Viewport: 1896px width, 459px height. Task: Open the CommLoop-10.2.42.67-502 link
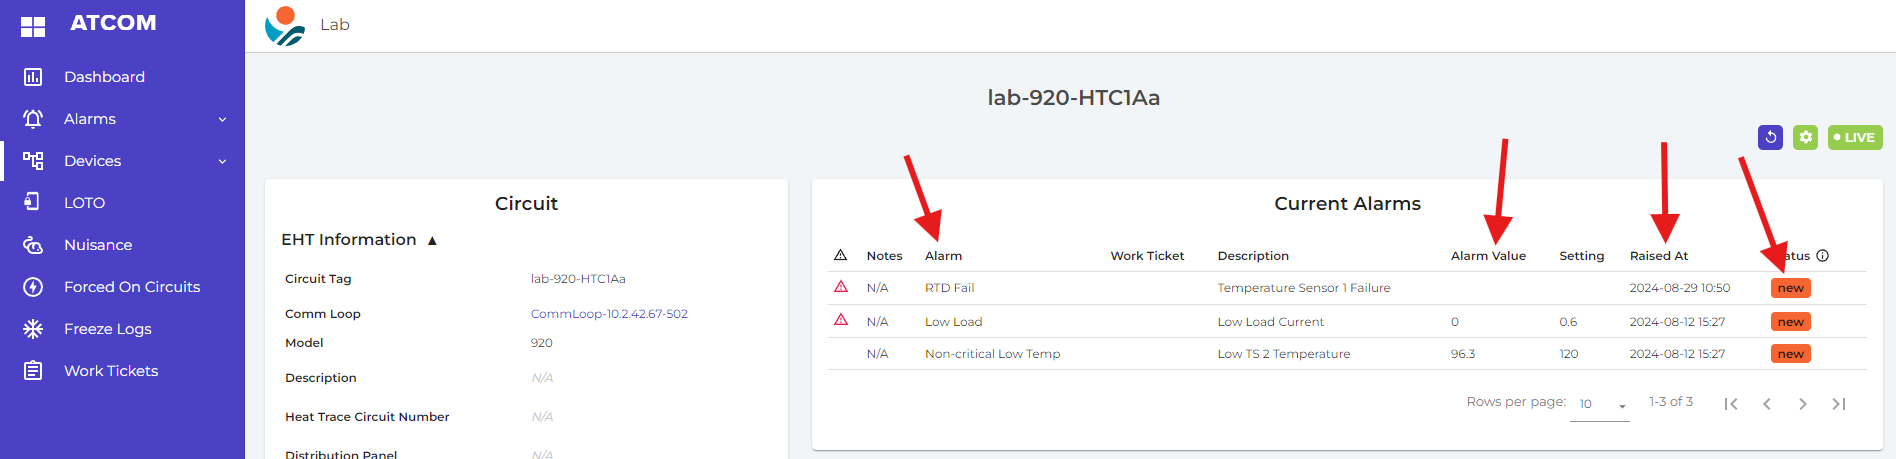[609, 314]
